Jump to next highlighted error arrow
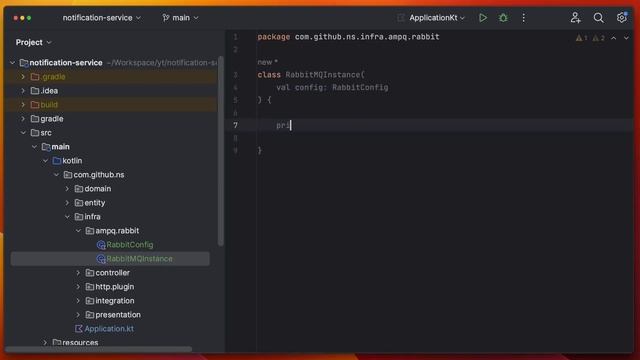The height and width of the screenshot is (360, 640). [x=626, y=38]
